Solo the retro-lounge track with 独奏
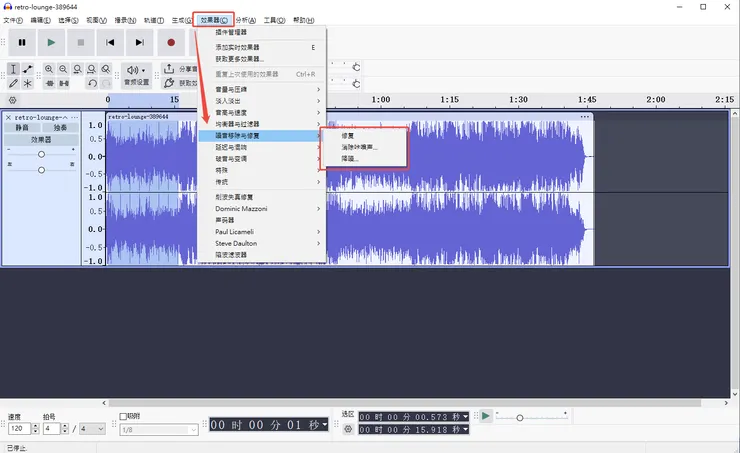 pos(60,128)
